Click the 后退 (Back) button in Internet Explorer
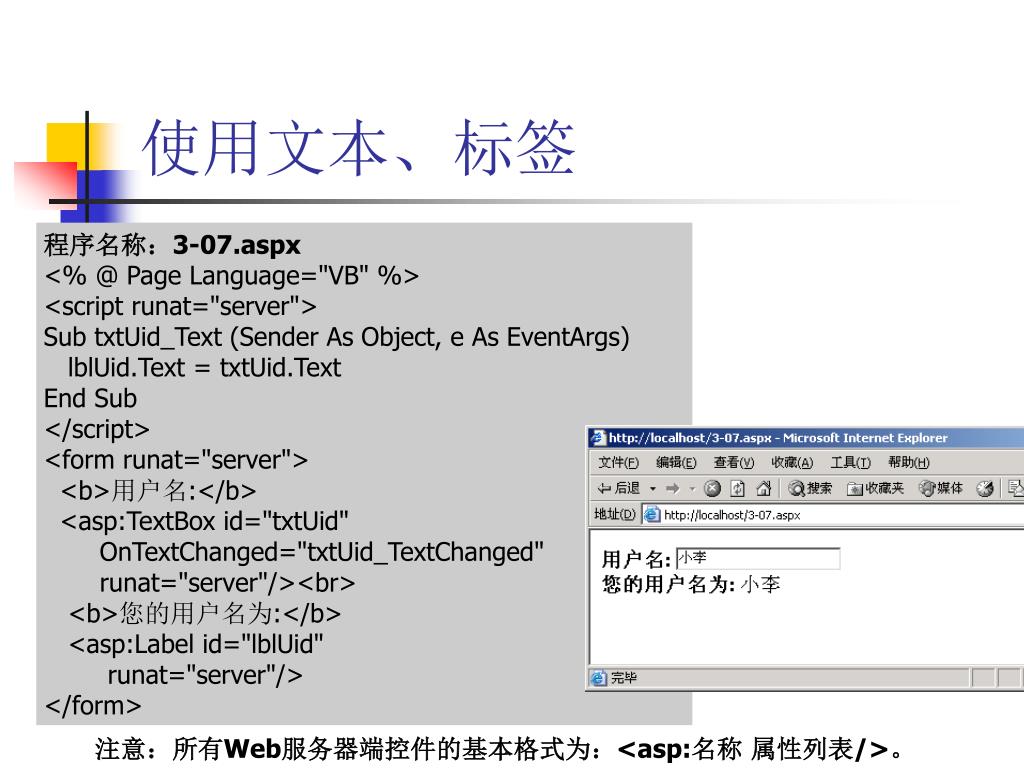The image size is (1024, 768). [618, 488]
